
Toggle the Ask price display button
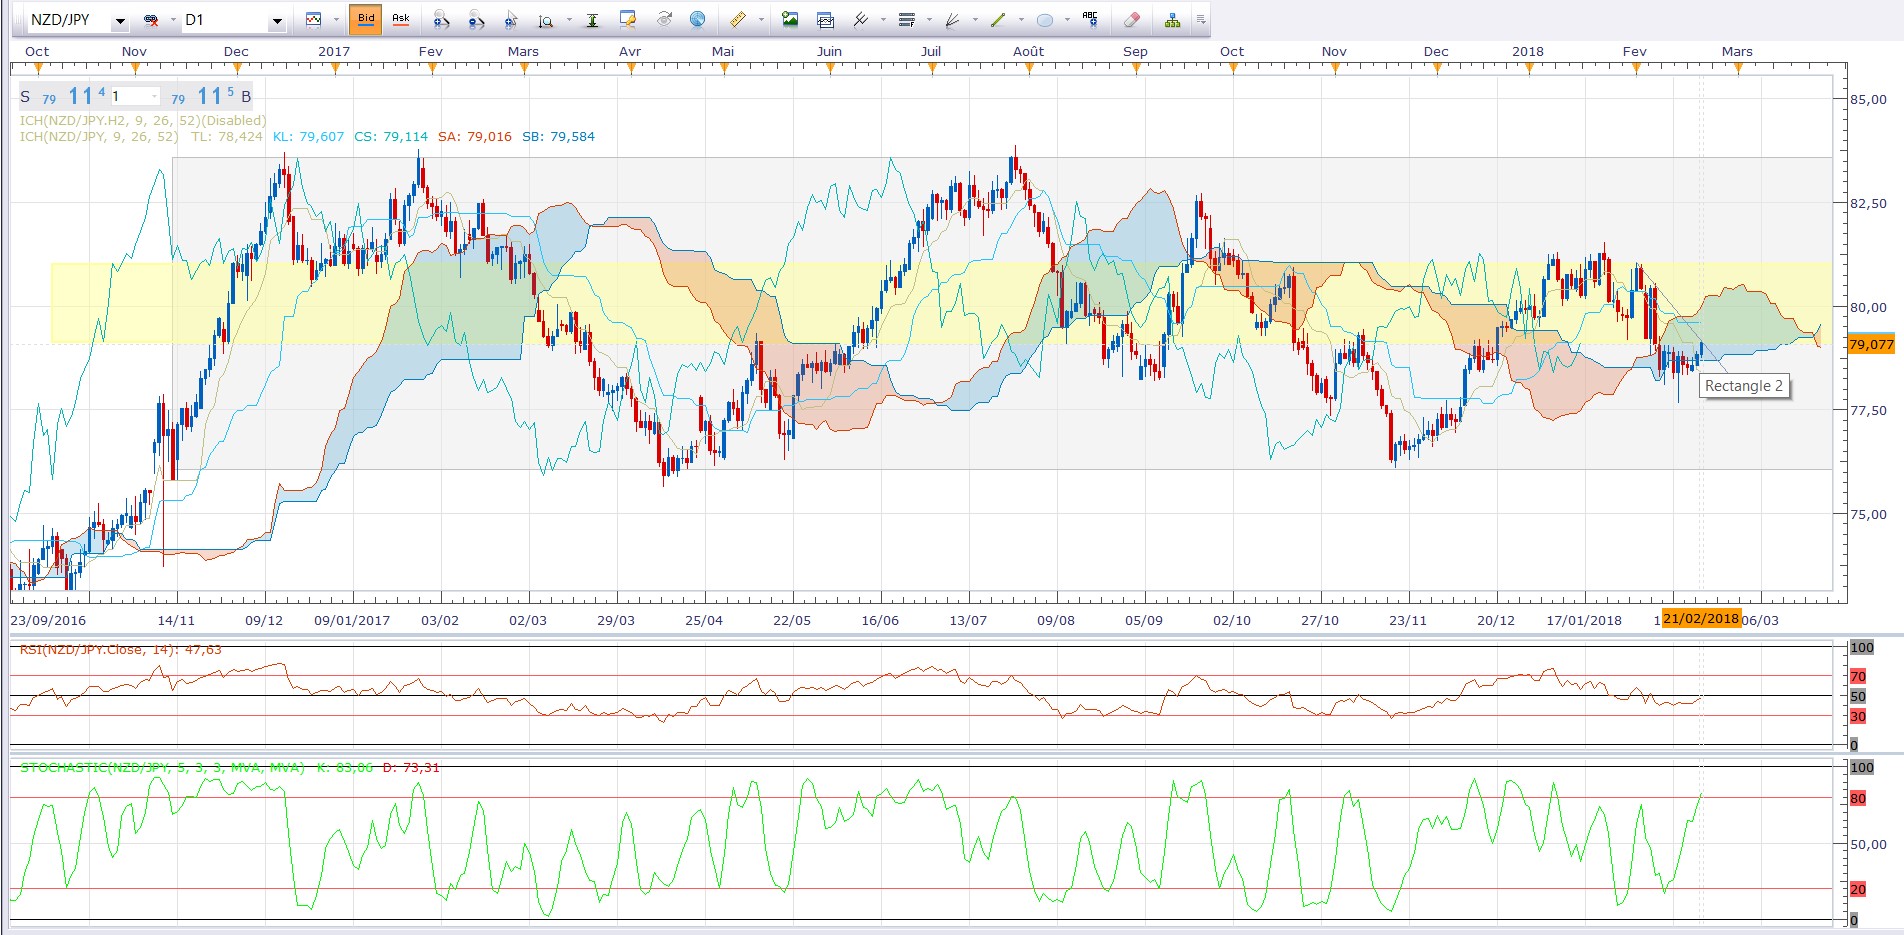(401, 19)
